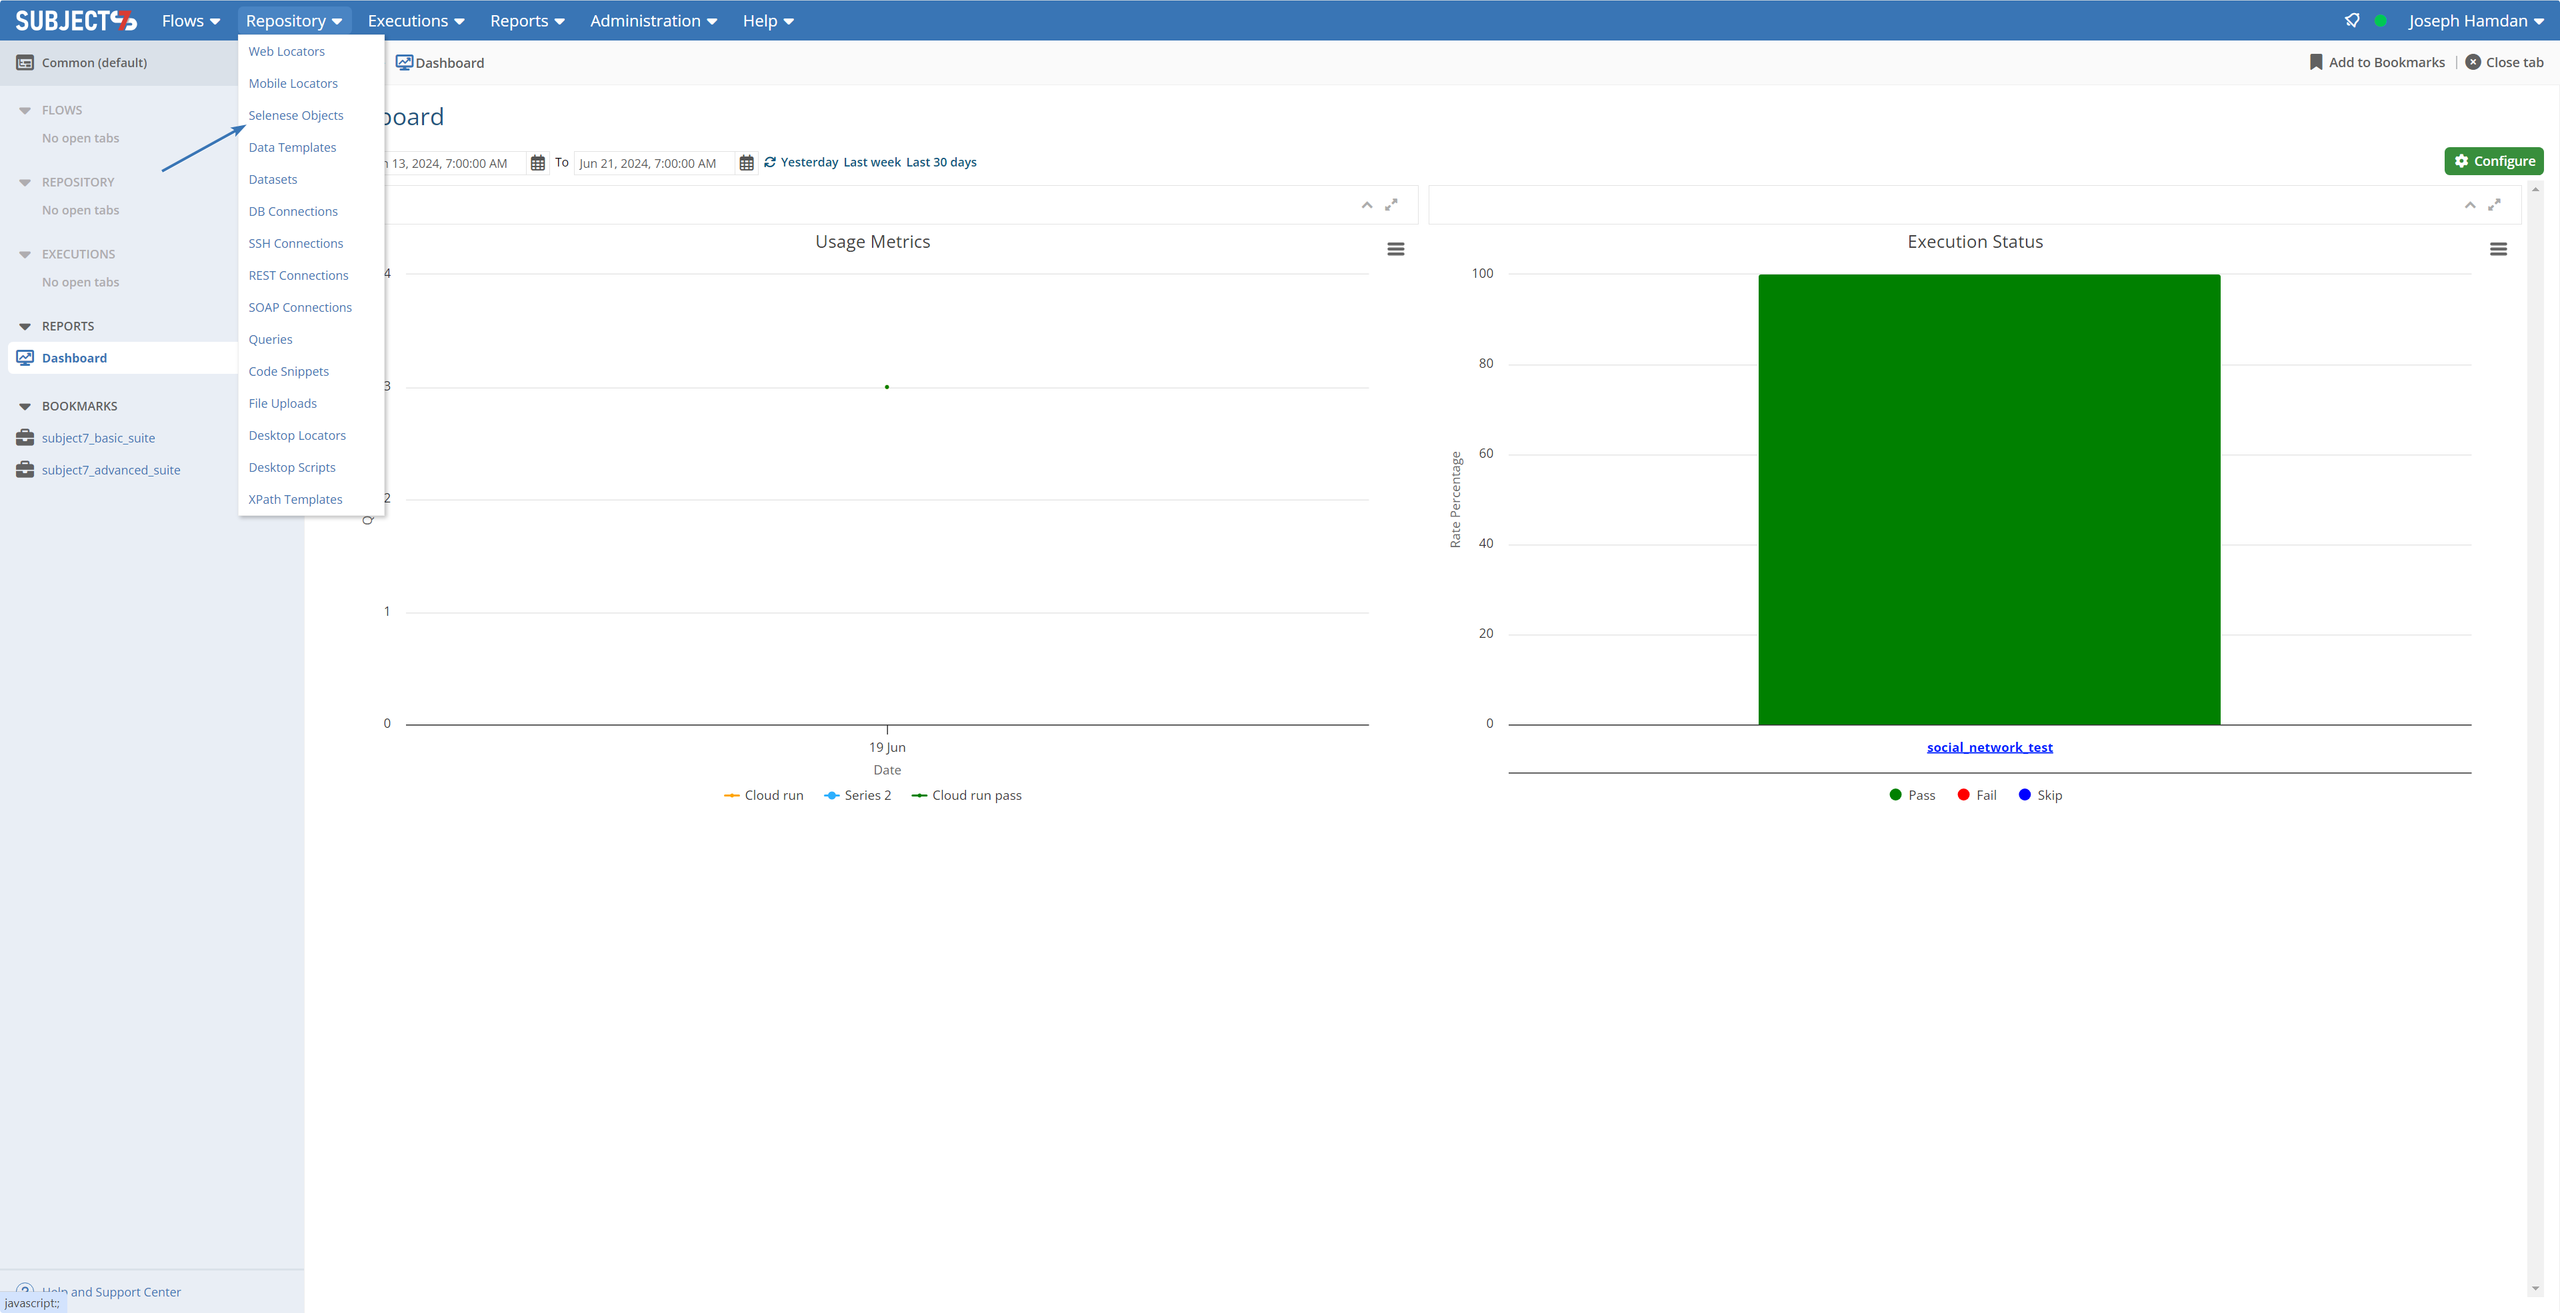Open the Usage Metrics chart hamburger menu
This screenshot has width=2560, height=1313.
(1396, 249)
